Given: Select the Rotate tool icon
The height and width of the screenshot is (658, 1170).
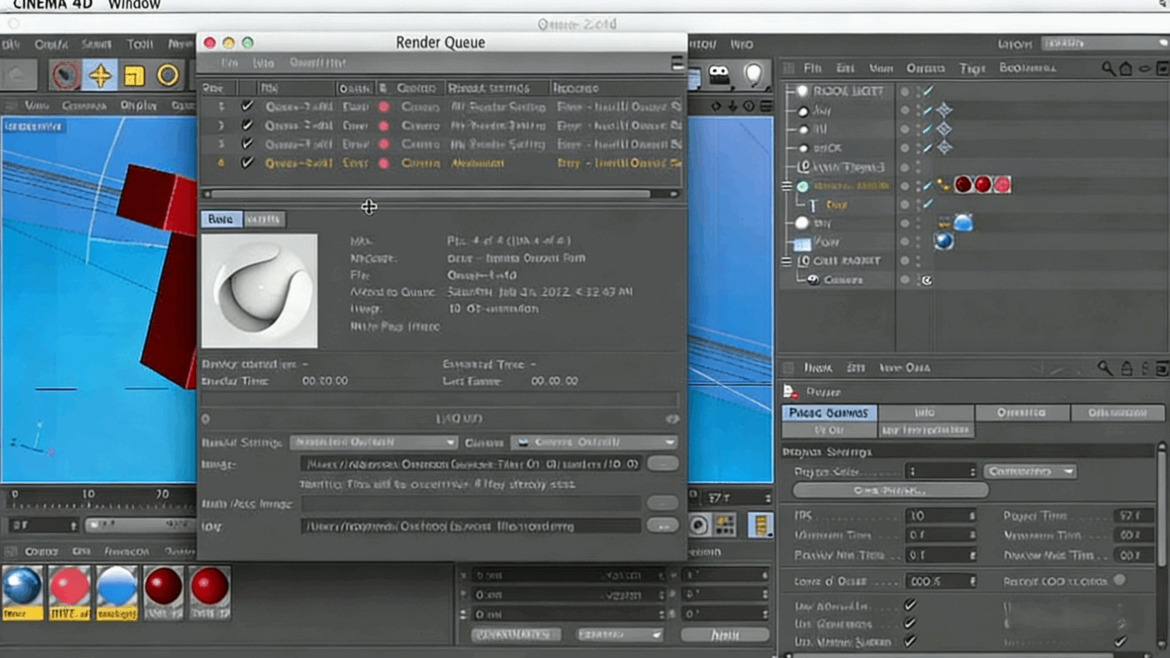Looking at the screenshot, I should click(168, 76).
